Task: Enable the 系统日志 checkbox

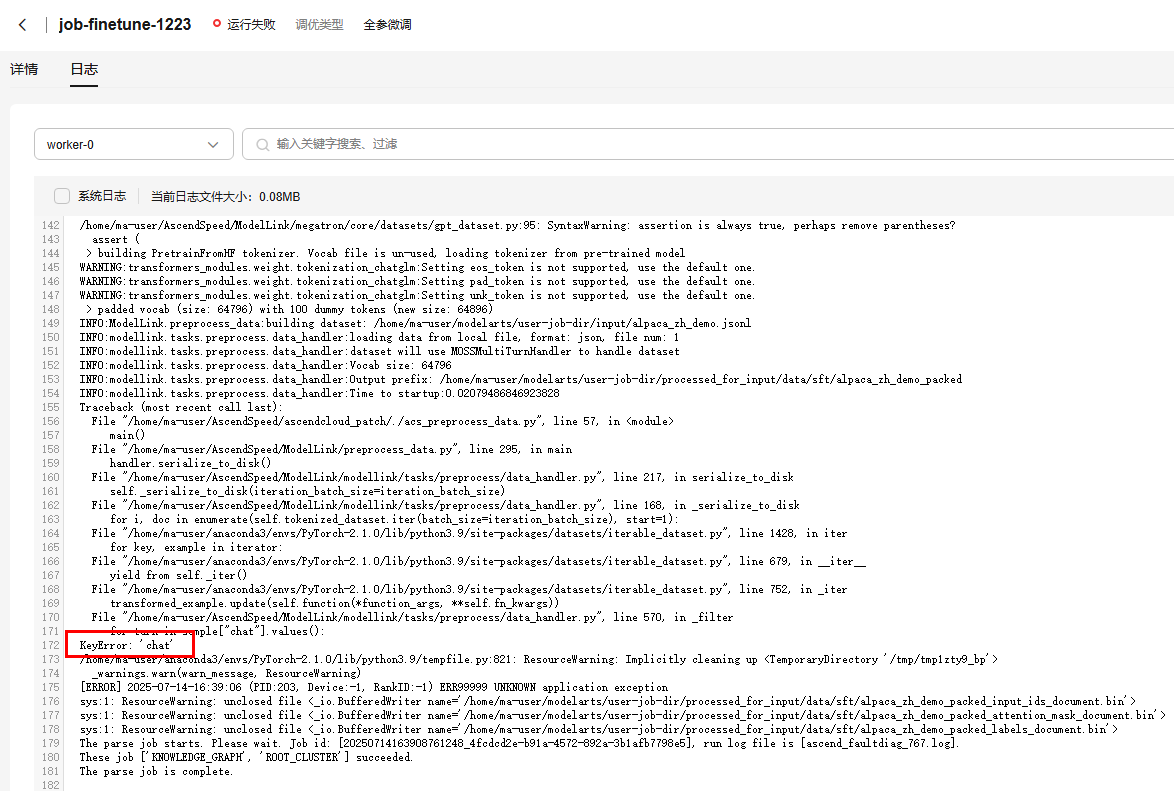Action: (62, 196)
